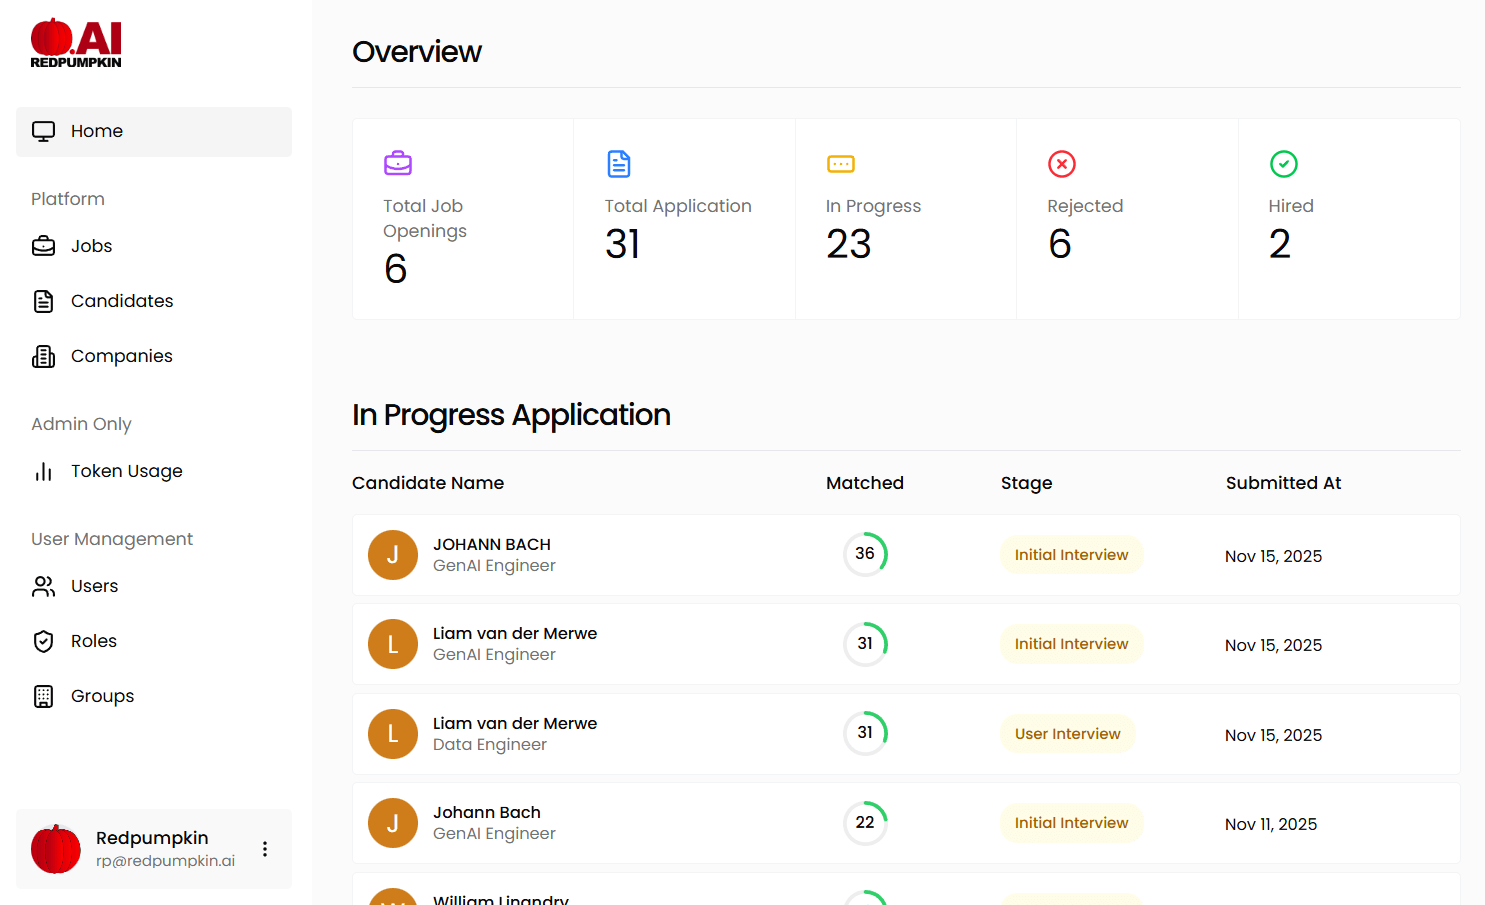This screenshot has height=905, width=1485.
Task: Open the Jobs page in the sidebar
Action: pyautogui.click(x=91, y=246)
